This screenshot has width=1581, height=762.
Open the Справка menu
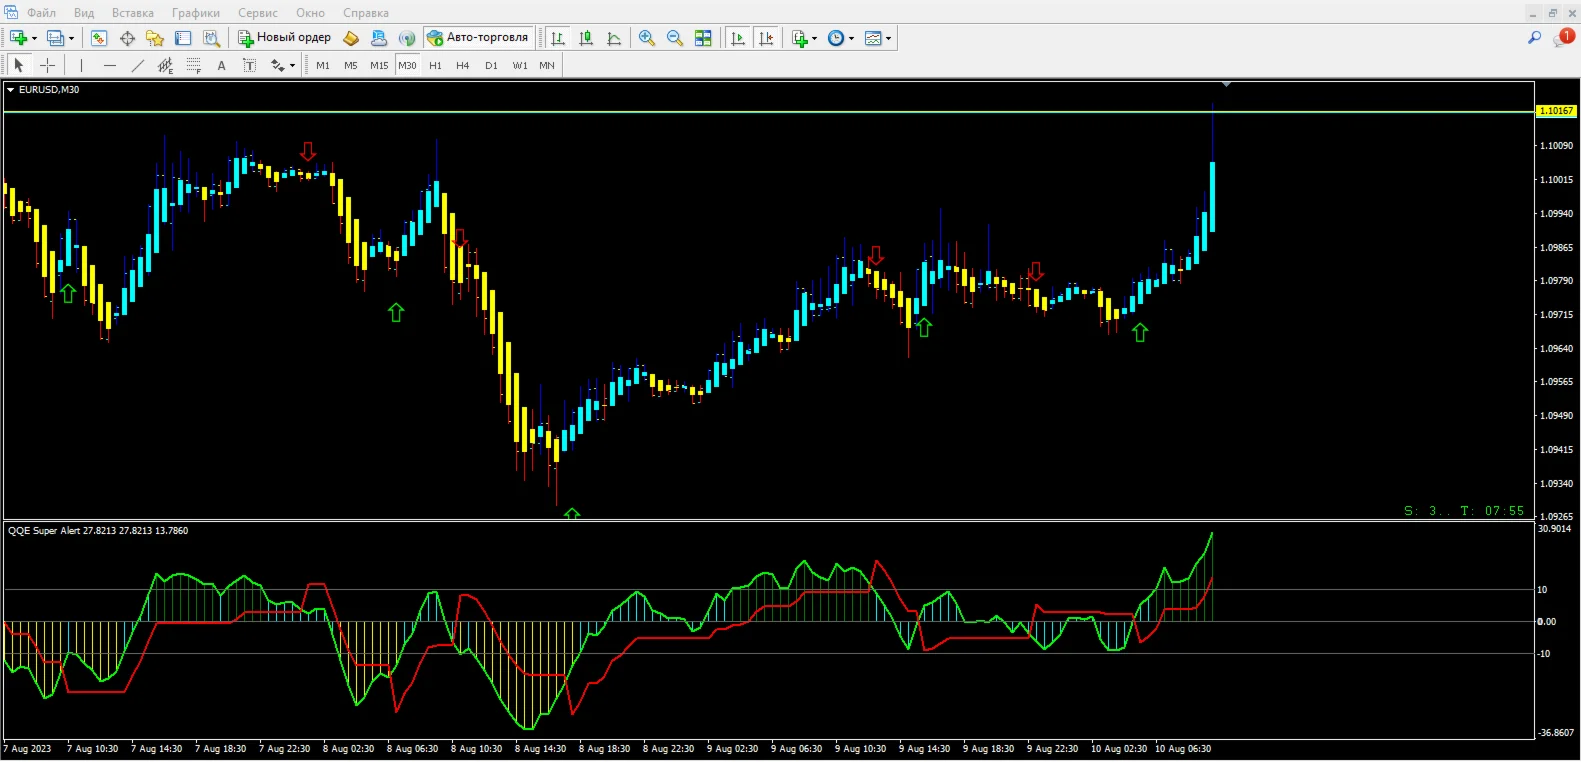coord(366,13)
